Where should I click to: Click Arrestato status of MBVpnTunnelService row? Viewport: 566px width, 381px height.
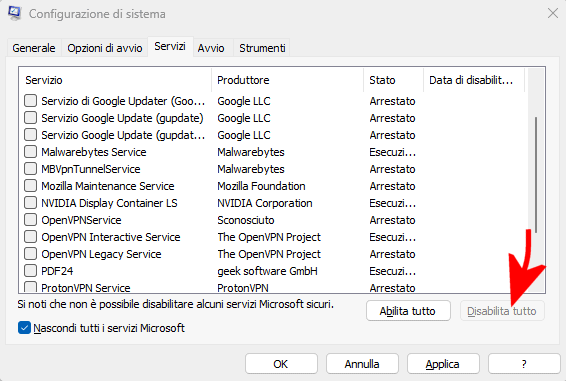pos(392,169)
